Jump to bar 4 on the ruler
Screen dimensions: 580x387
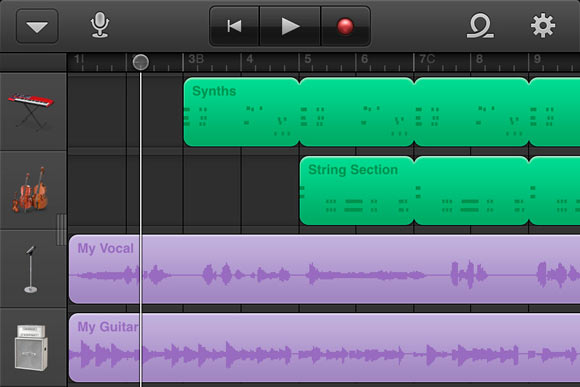coord(250,59)
